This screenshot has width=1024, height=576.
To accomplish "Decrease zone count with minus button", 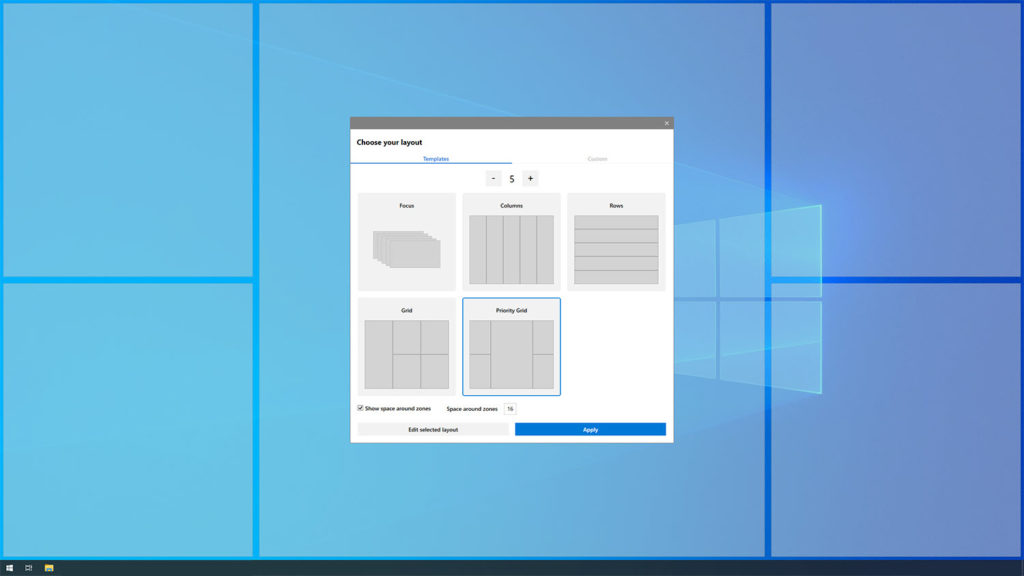I will point(493,178).
